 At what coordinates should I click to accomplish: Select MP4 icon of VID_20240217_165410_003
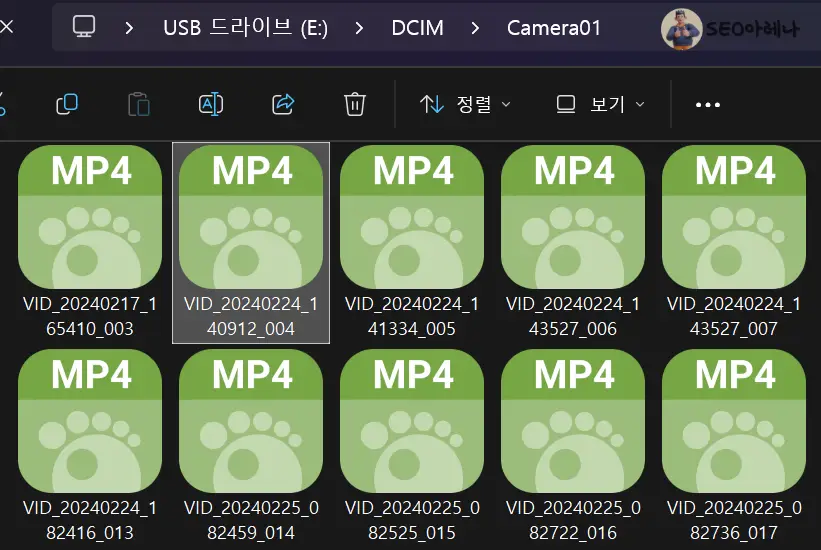[90, 217]
